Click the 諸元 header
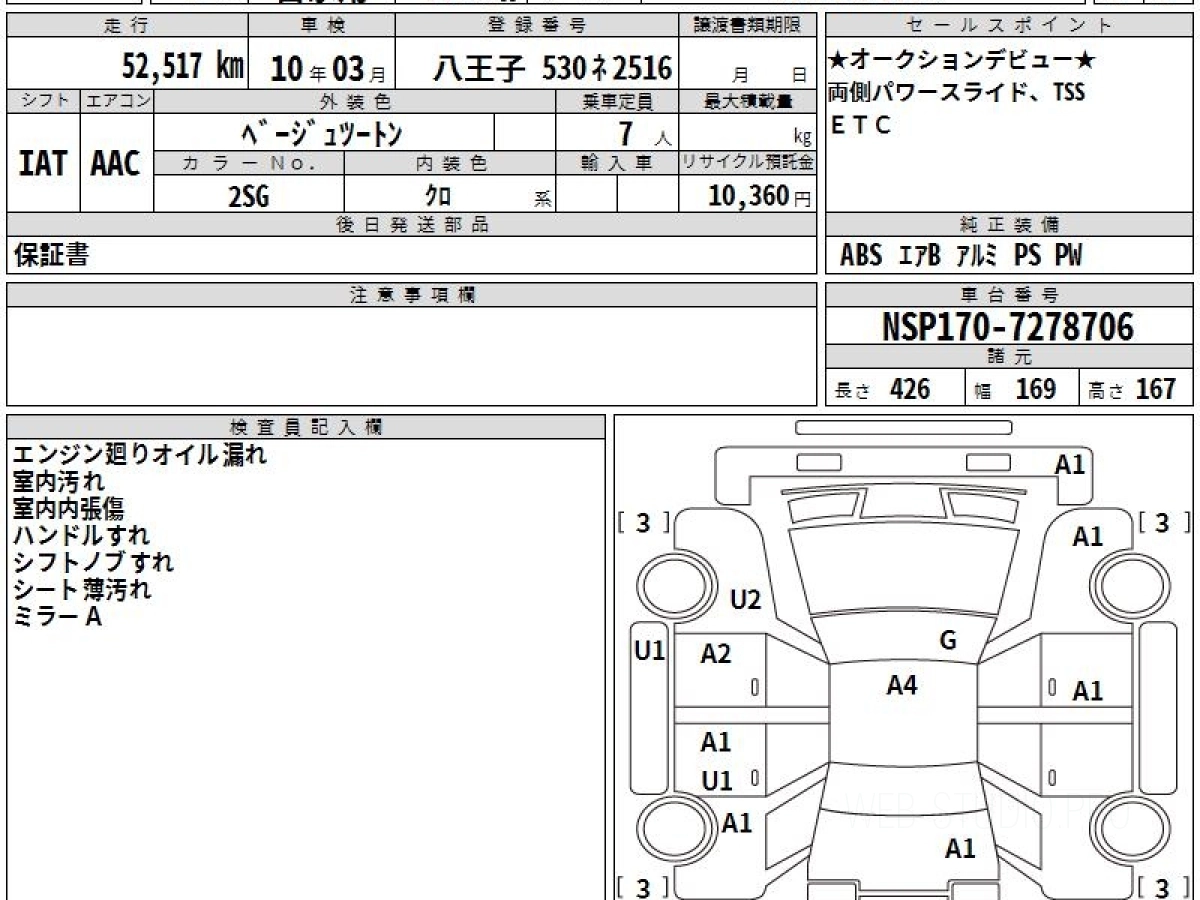The image size is (1200, 900). click(x=1010, y=357)
